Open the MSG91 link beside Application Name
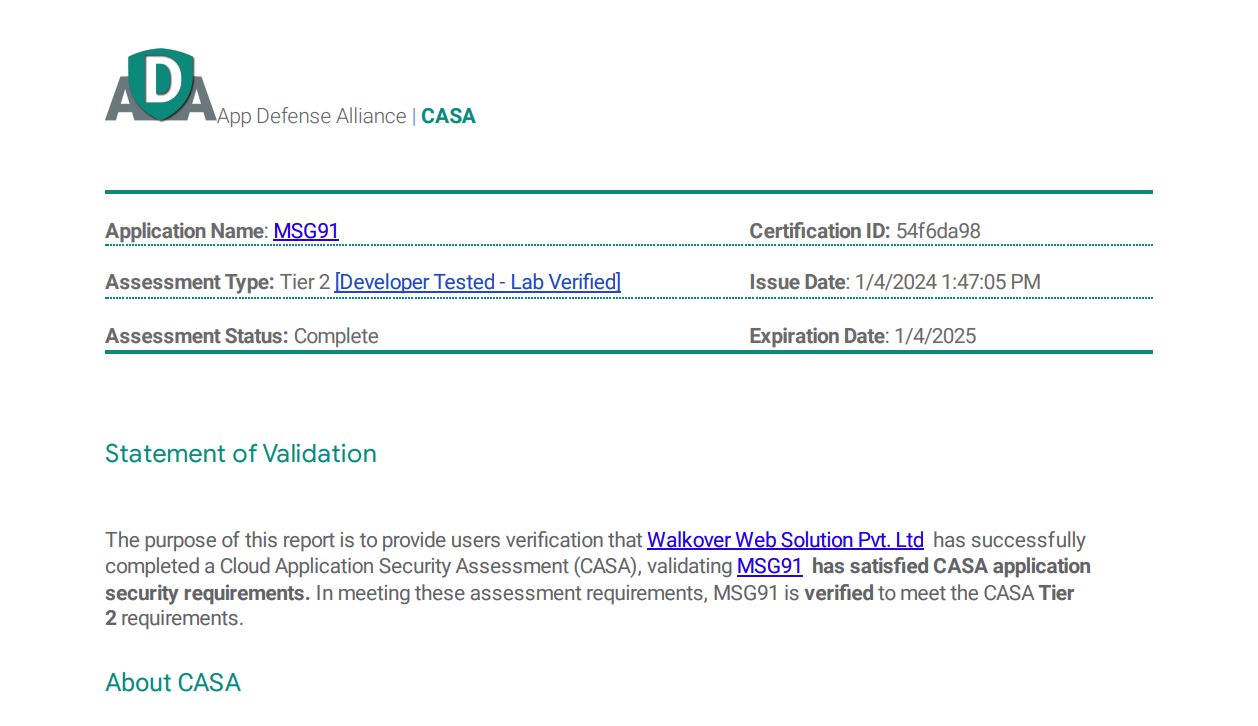1258x726 pixels. 306,231
